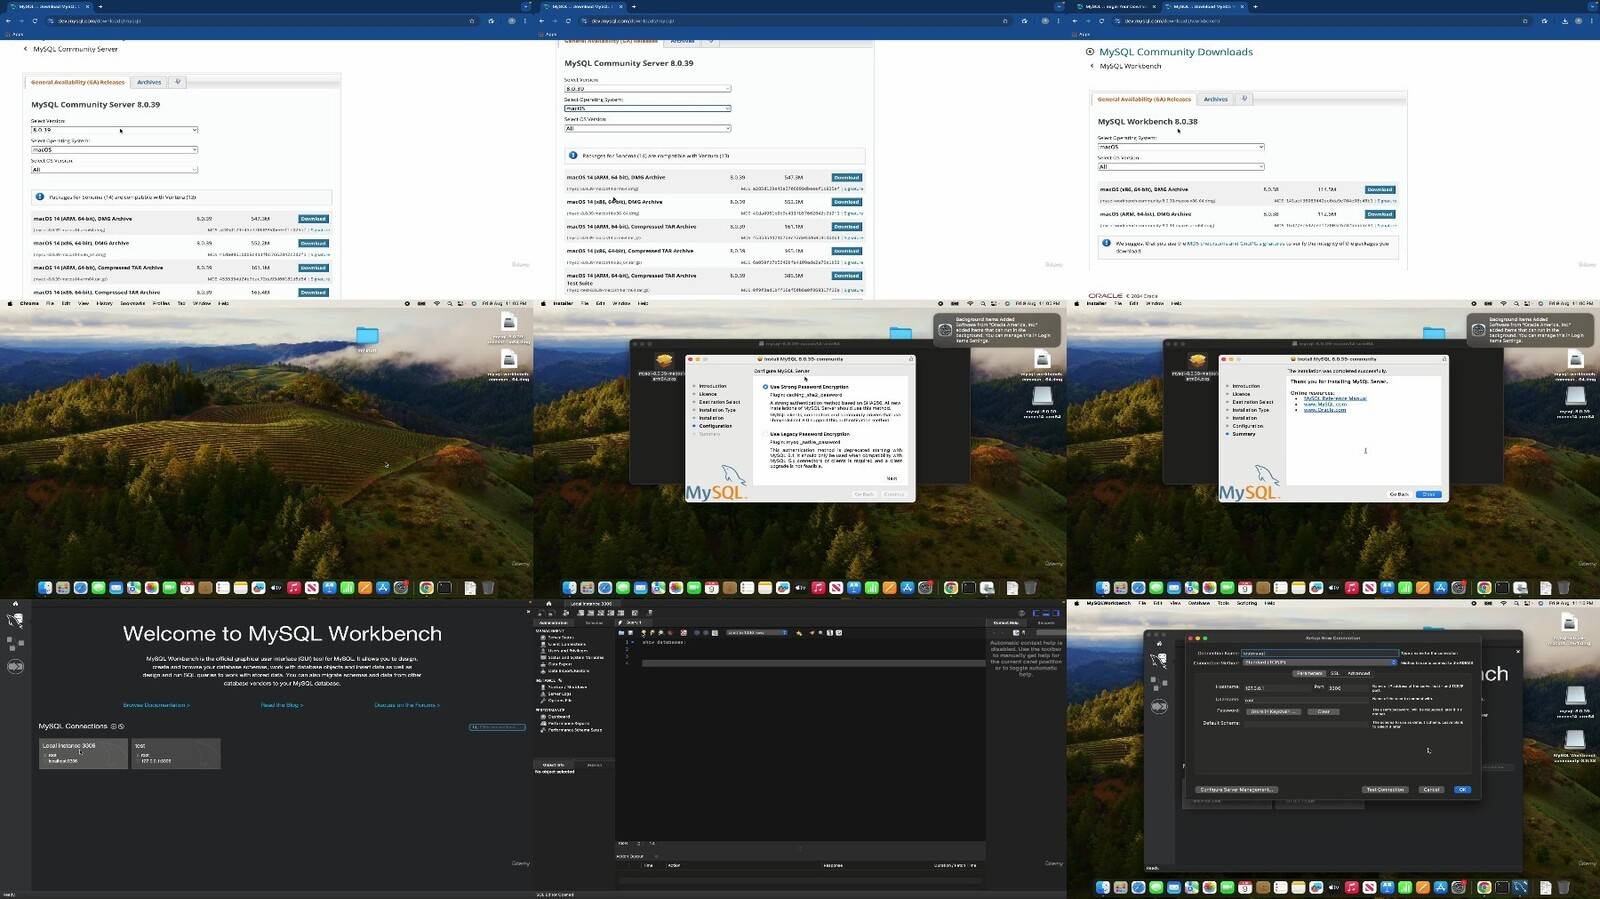Open MySQL Reference Manual link in installer
The image size is (1600, 899).
coord(1335,398)
